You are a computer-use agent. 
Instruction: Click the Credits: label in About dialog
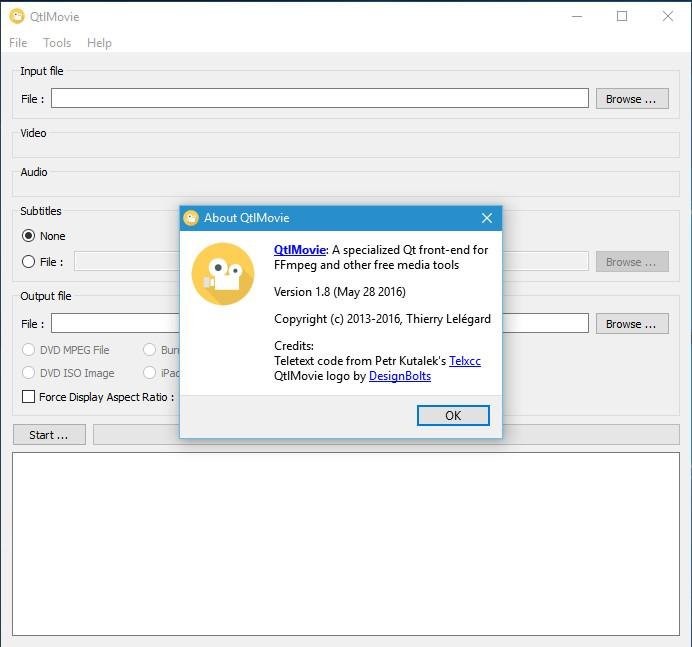click(x=293, y=346)
